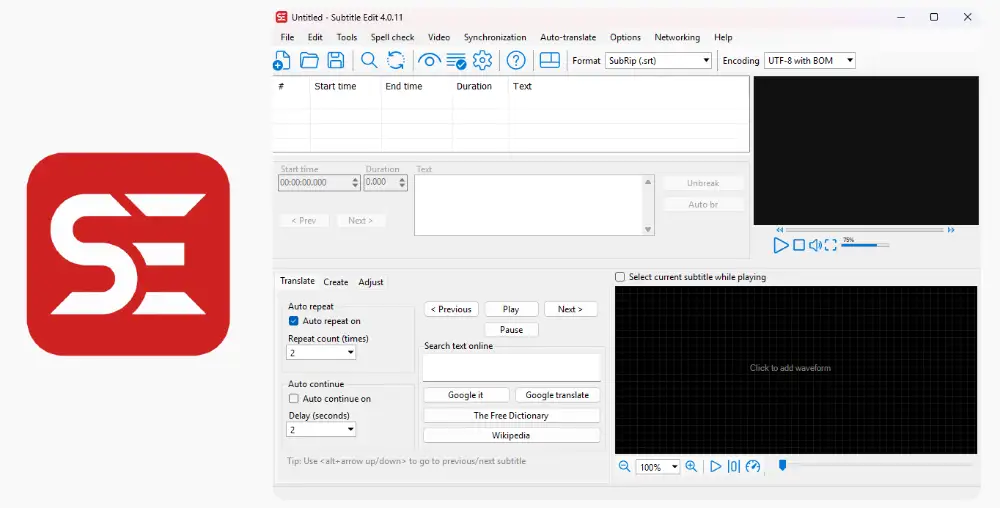Open the Networking menu

click(x=677, y=38)
